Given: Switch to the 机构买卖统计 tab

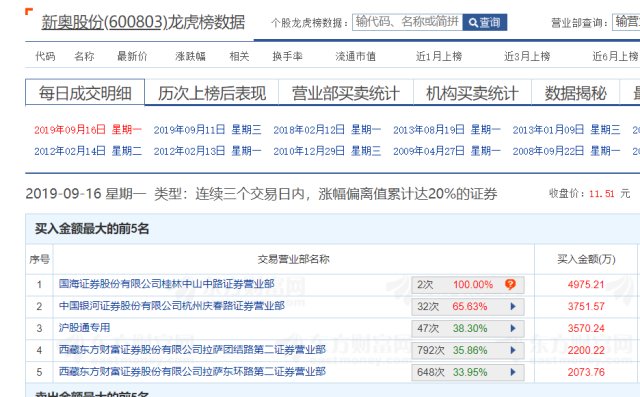Looking at the screenshot, I should point(472,93).
